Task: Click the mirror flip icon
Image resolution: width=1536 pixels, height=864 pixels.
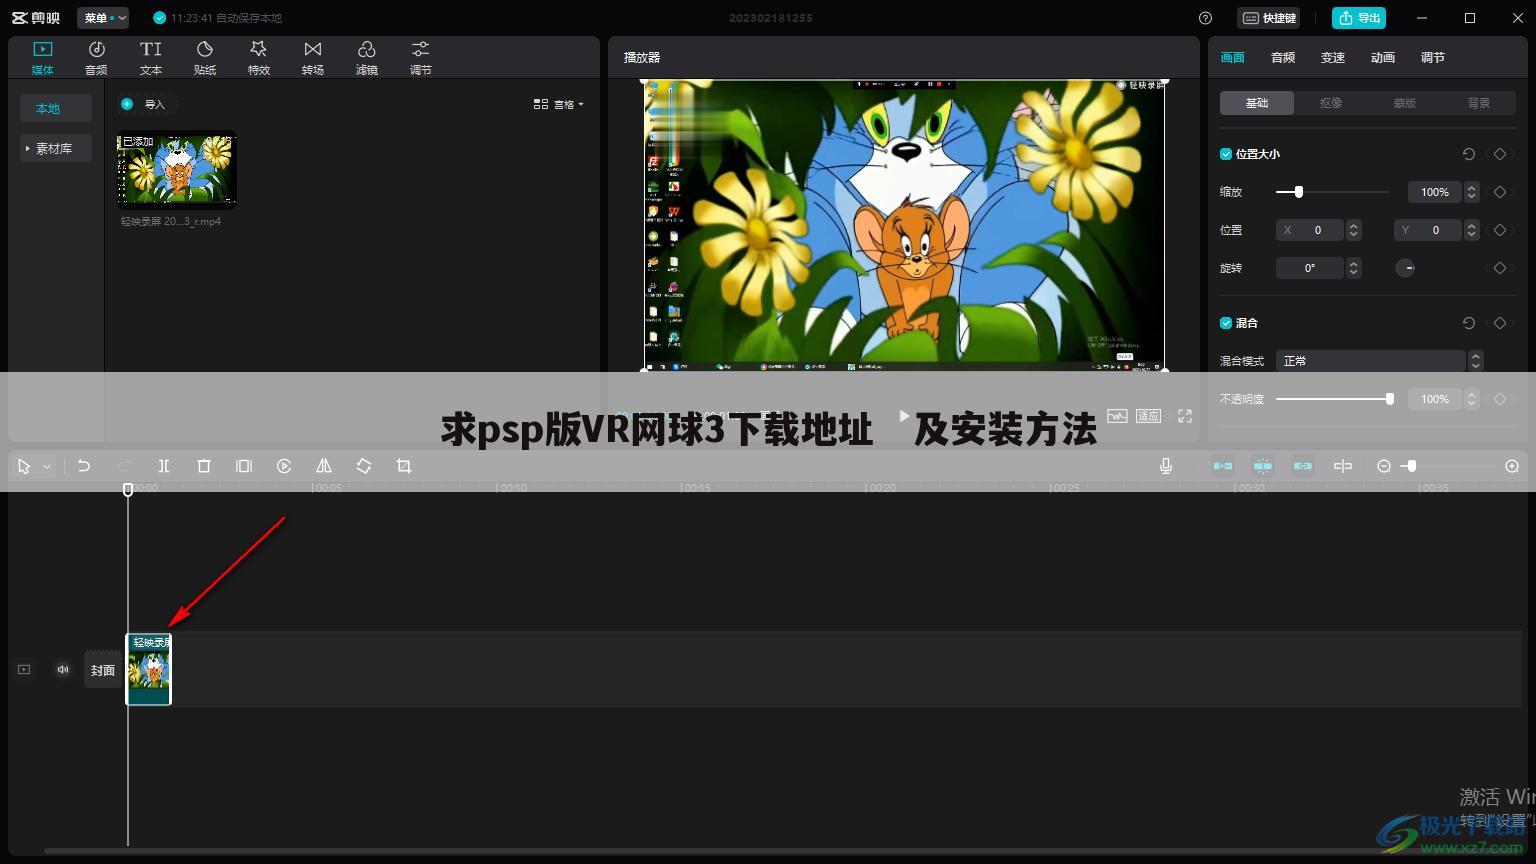Action: click(x=324, y=466)
